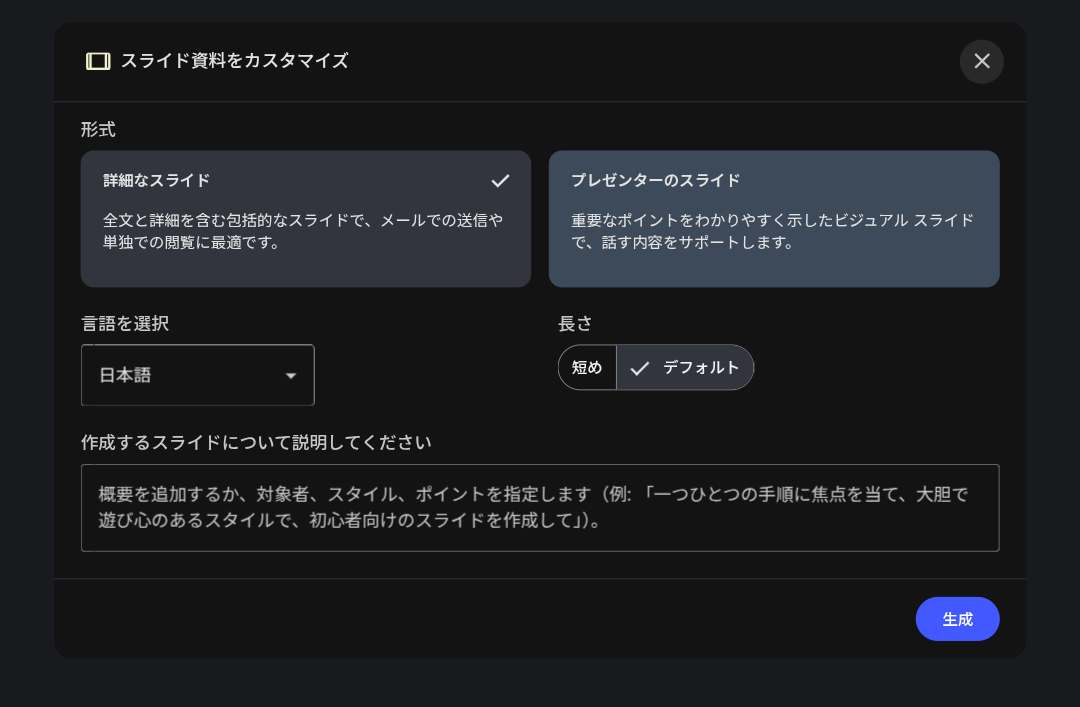
Task: Click the 詳細なスライド card description text
Action: click(x=303, y=231)
